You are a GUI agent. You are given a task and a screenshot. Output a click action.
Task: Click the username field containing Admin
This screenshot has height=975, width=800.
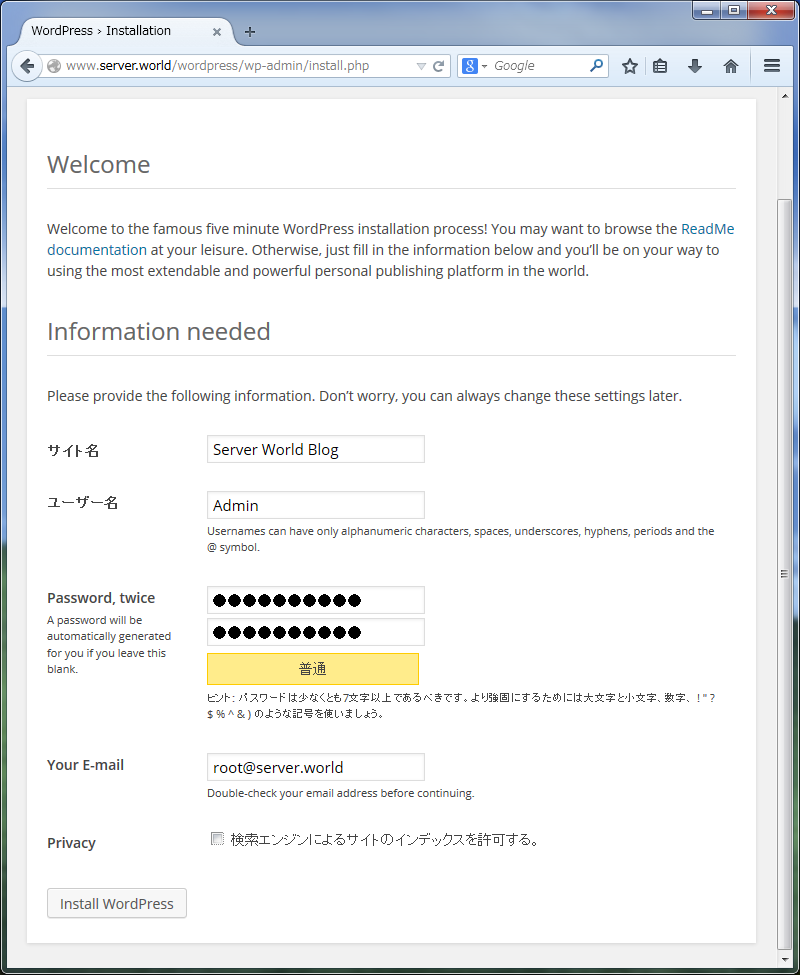point(316,505)
